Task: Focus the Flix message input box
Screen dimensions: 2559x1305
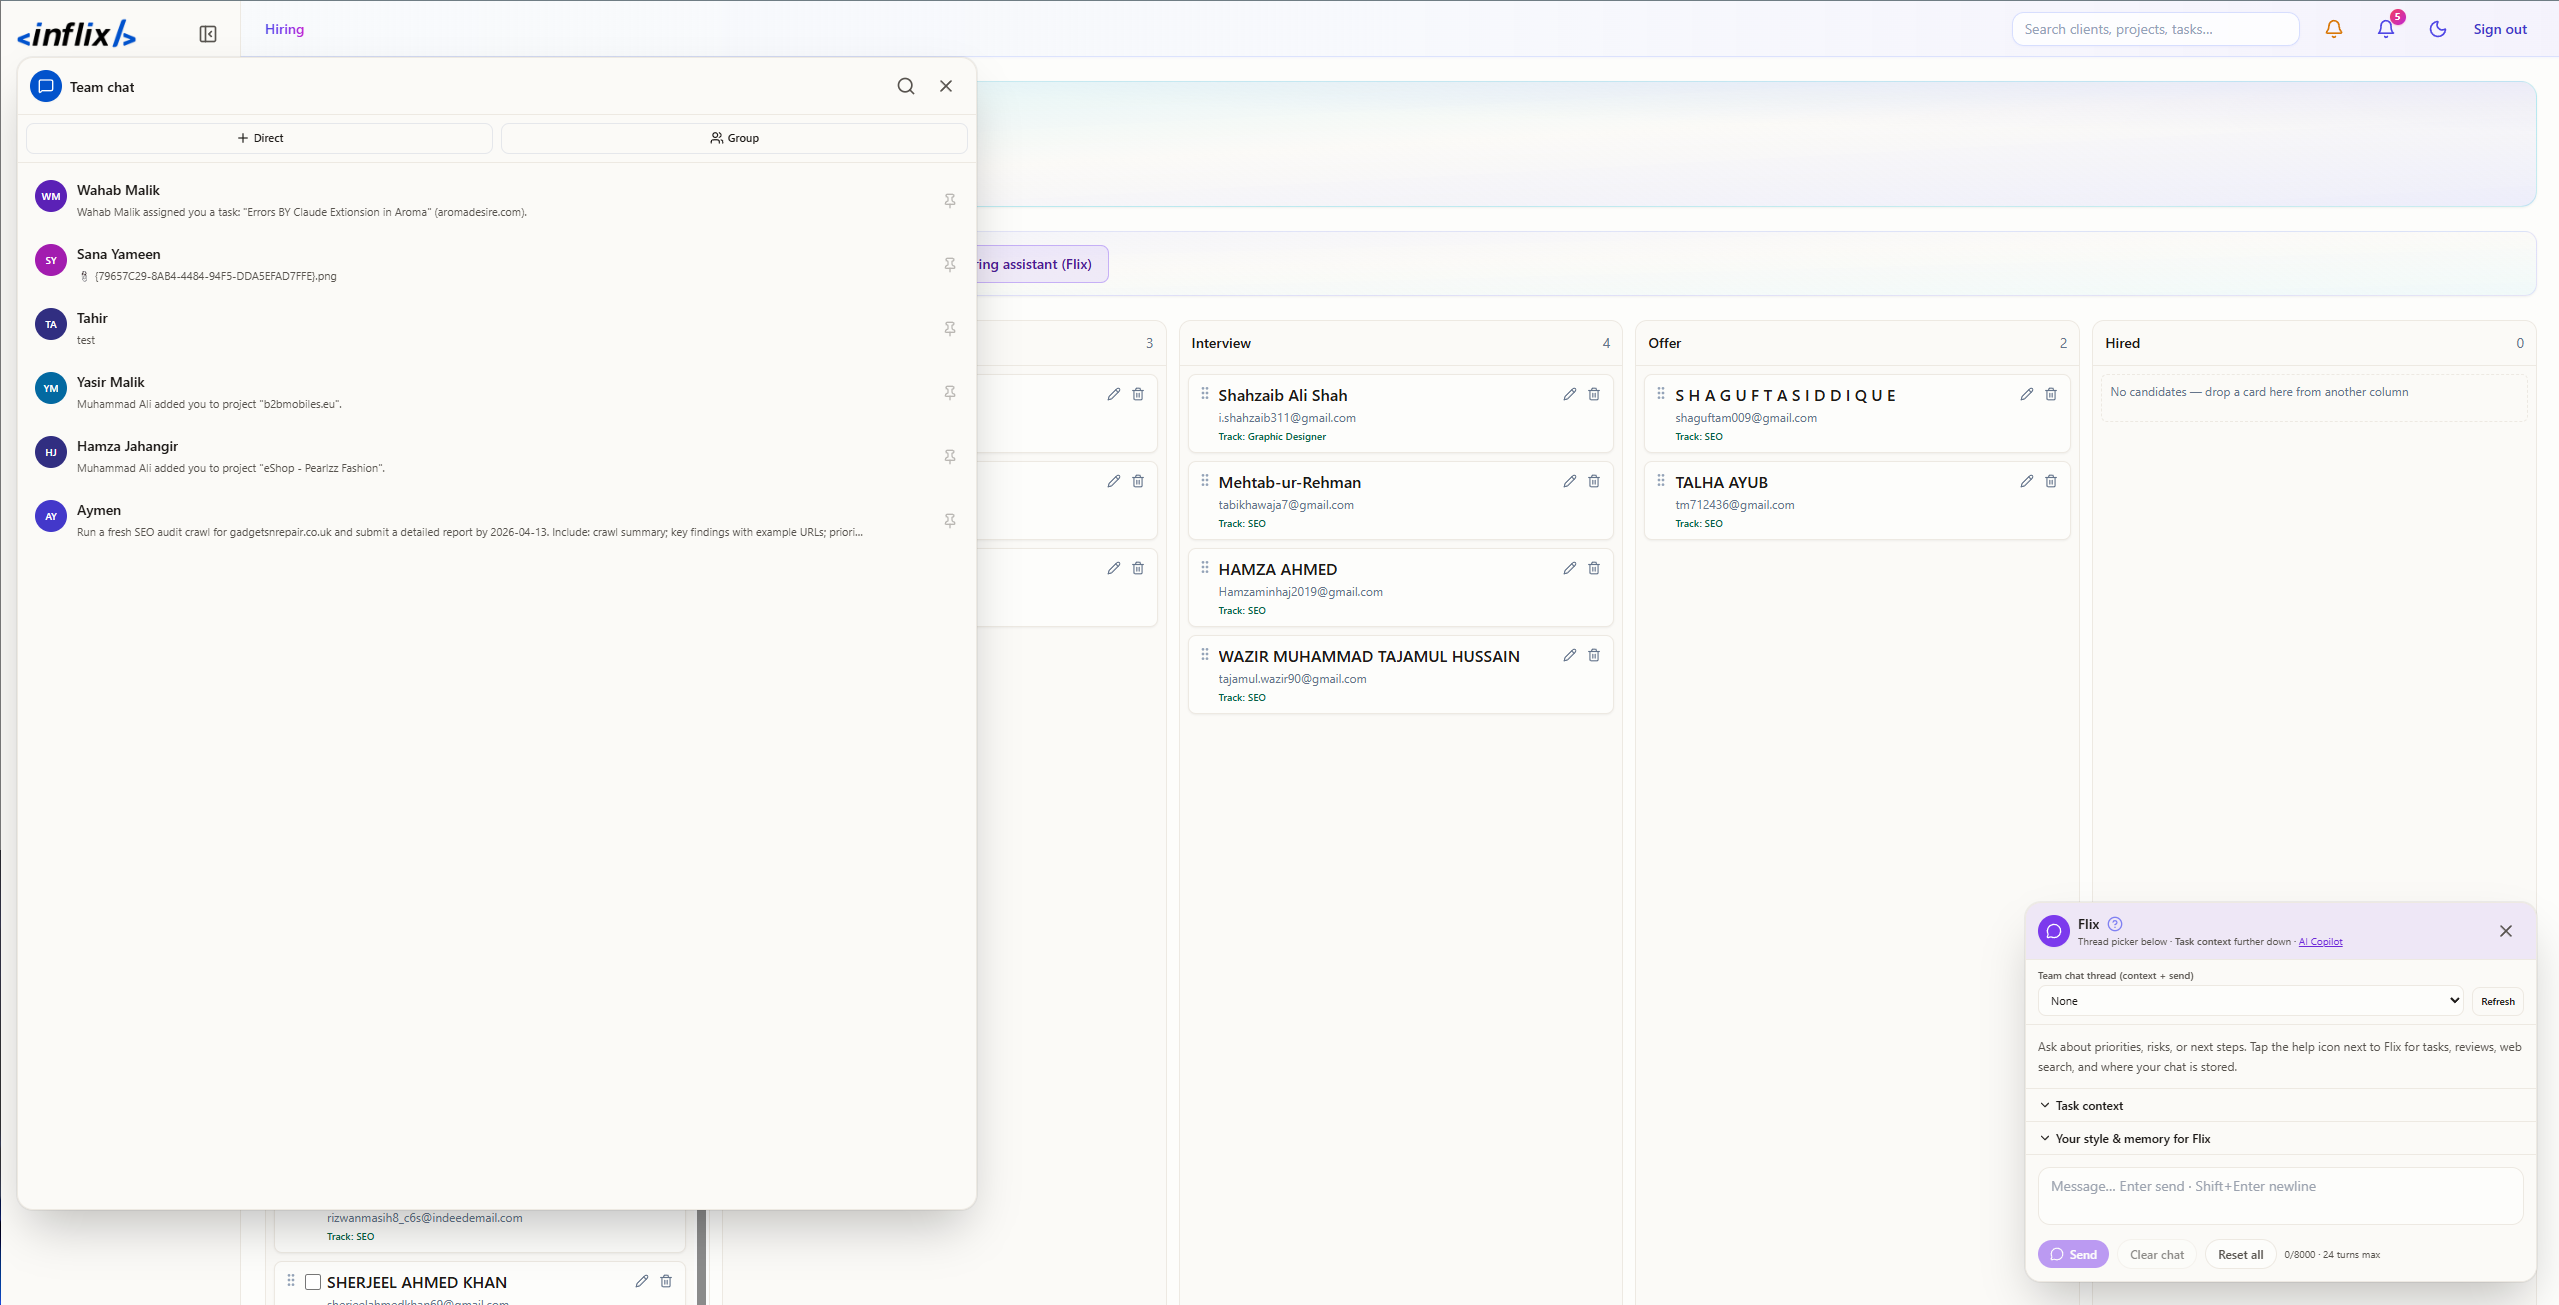Action: [x=2280, y=1196]
